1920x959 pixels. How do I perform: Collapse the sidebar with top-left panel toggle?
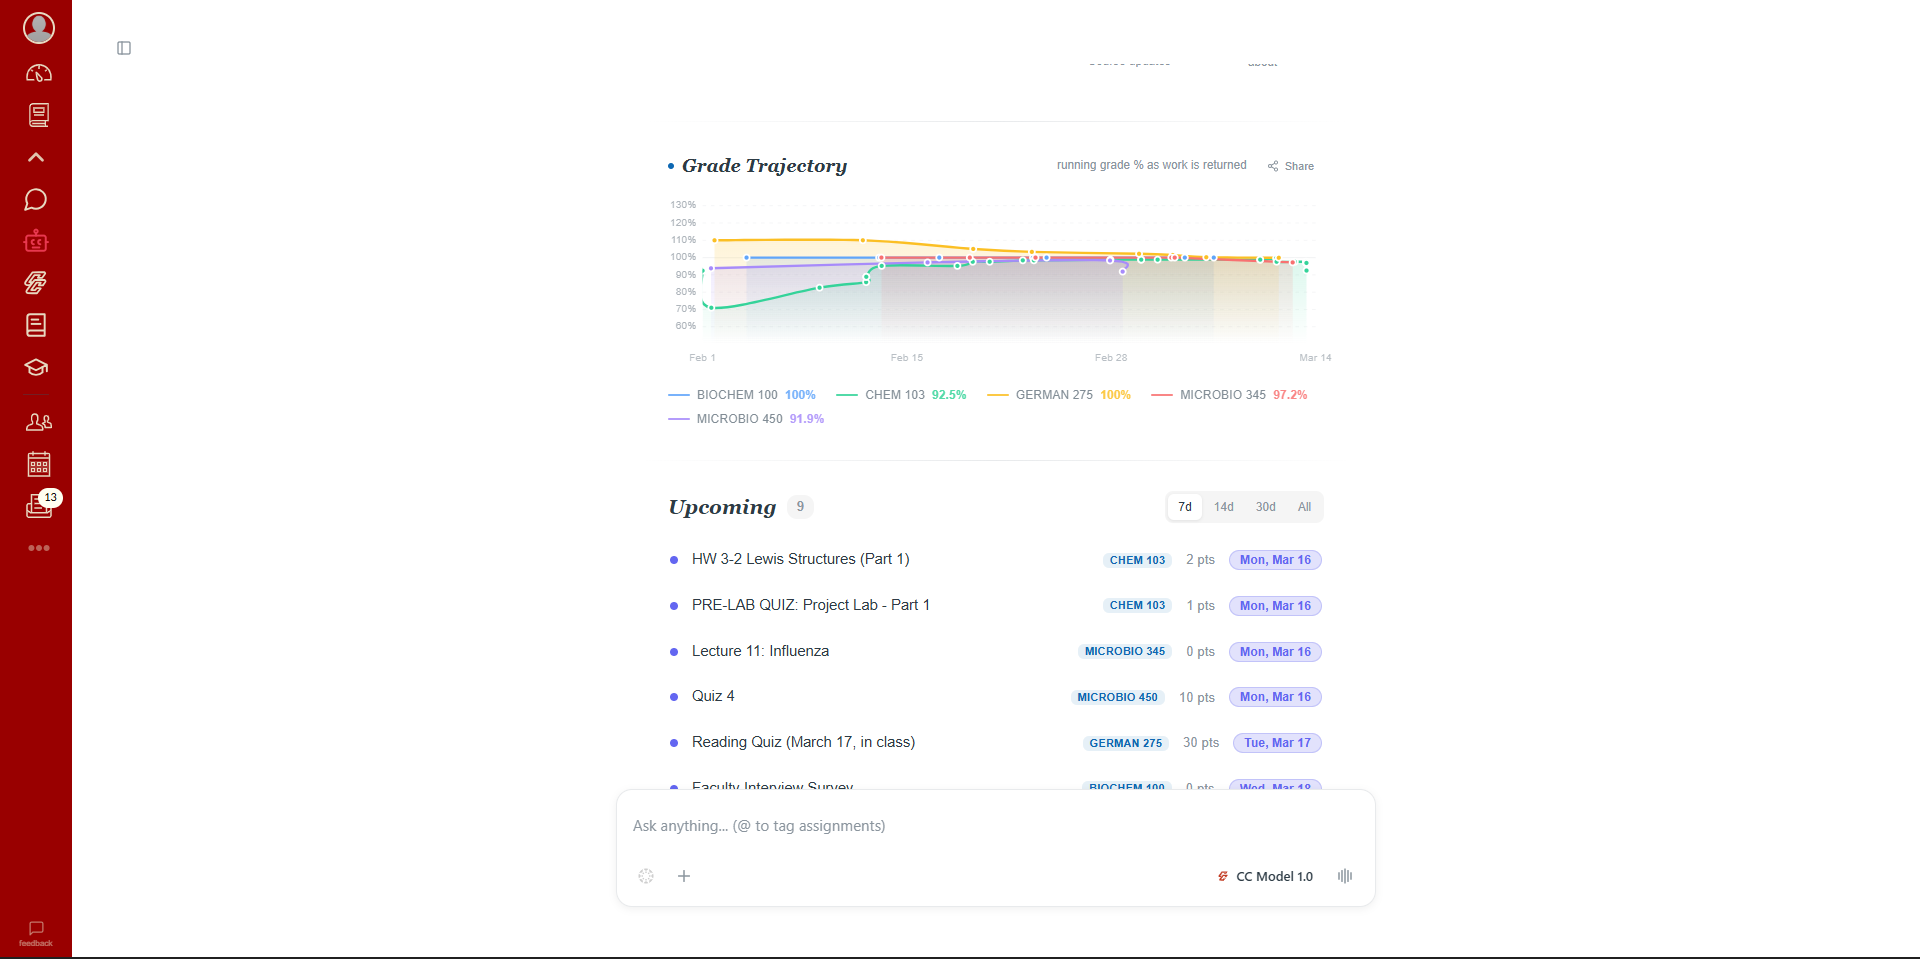click(124, 47)
